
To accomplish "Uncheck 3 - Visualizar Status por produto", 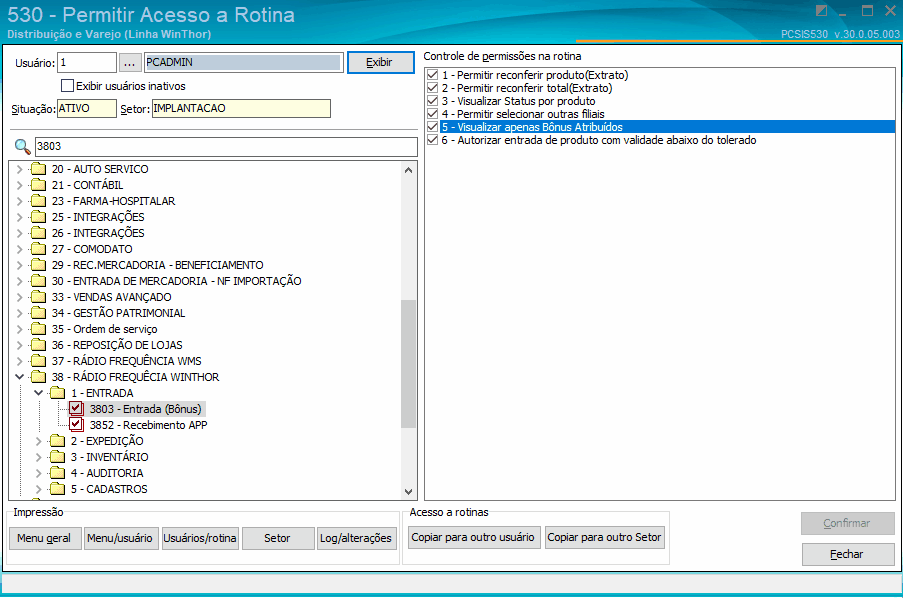I will (432, 101).
